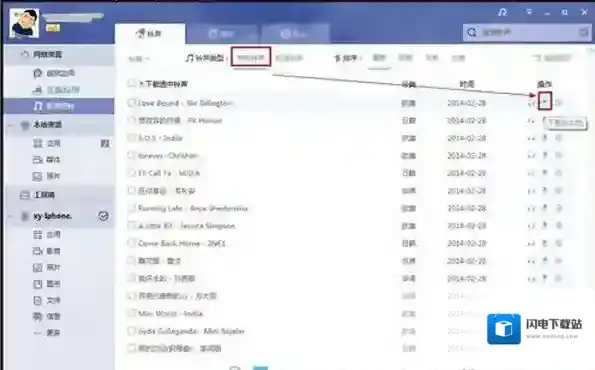Image resolution: width=595 pixels, height=370 pixels.
Task: Click the user avatar picture
Action: pos(24,23)
